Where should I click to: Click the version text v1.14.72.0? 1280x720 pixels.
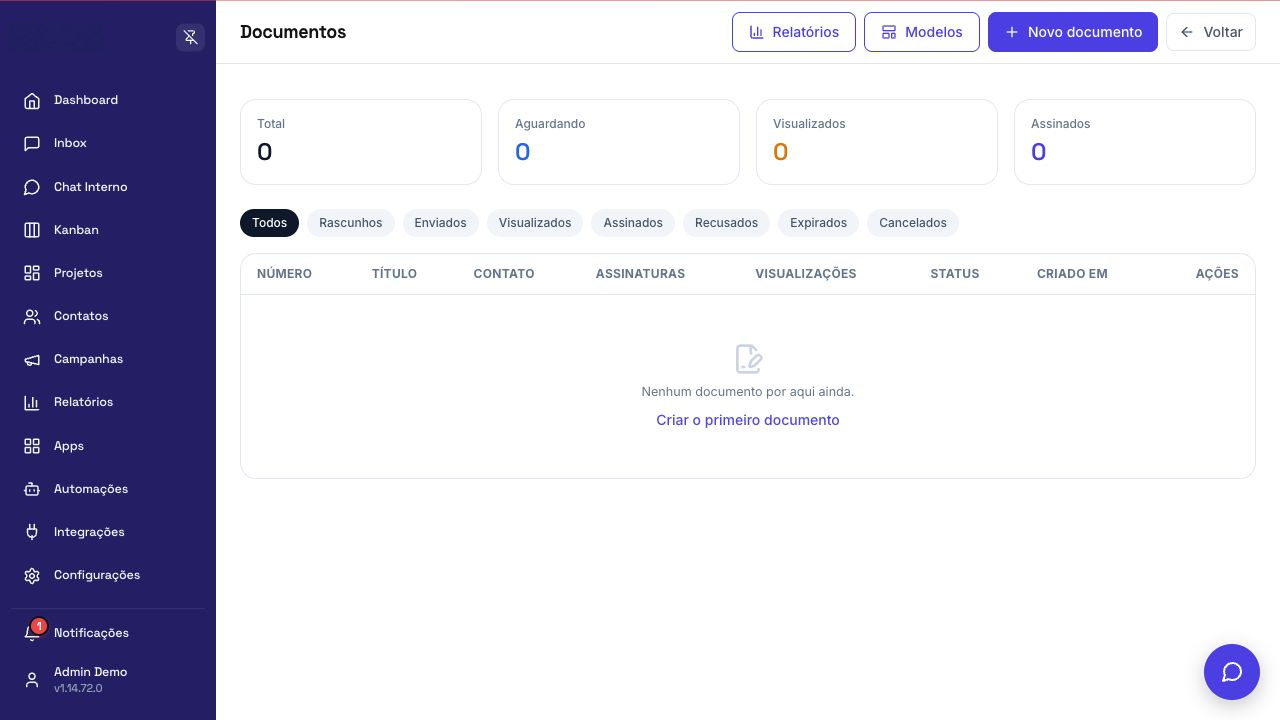(78, 689)
